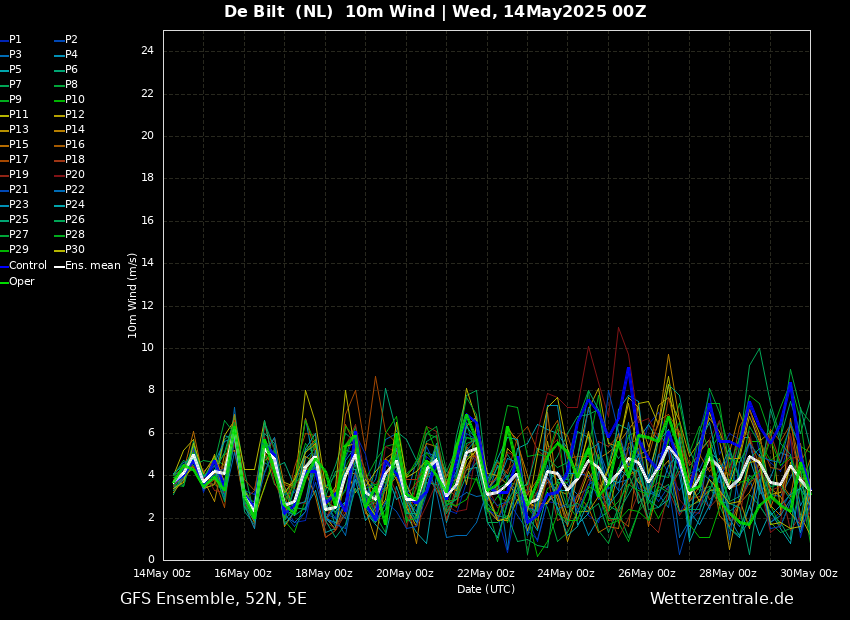Select the P23 legend entry
The width and height of the screenshot is (850, 620).
(18, 205)
